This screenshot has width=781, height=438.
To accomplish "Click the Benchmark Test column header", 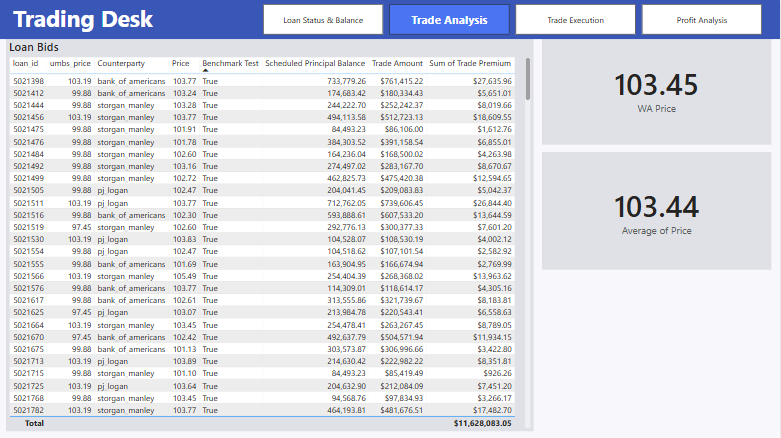I will pos(231,63).
